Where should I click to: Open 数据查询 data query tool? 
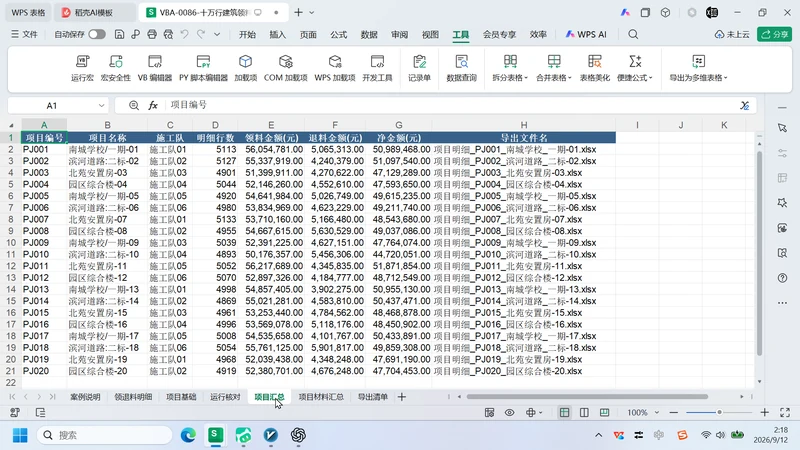coord(461,68)
